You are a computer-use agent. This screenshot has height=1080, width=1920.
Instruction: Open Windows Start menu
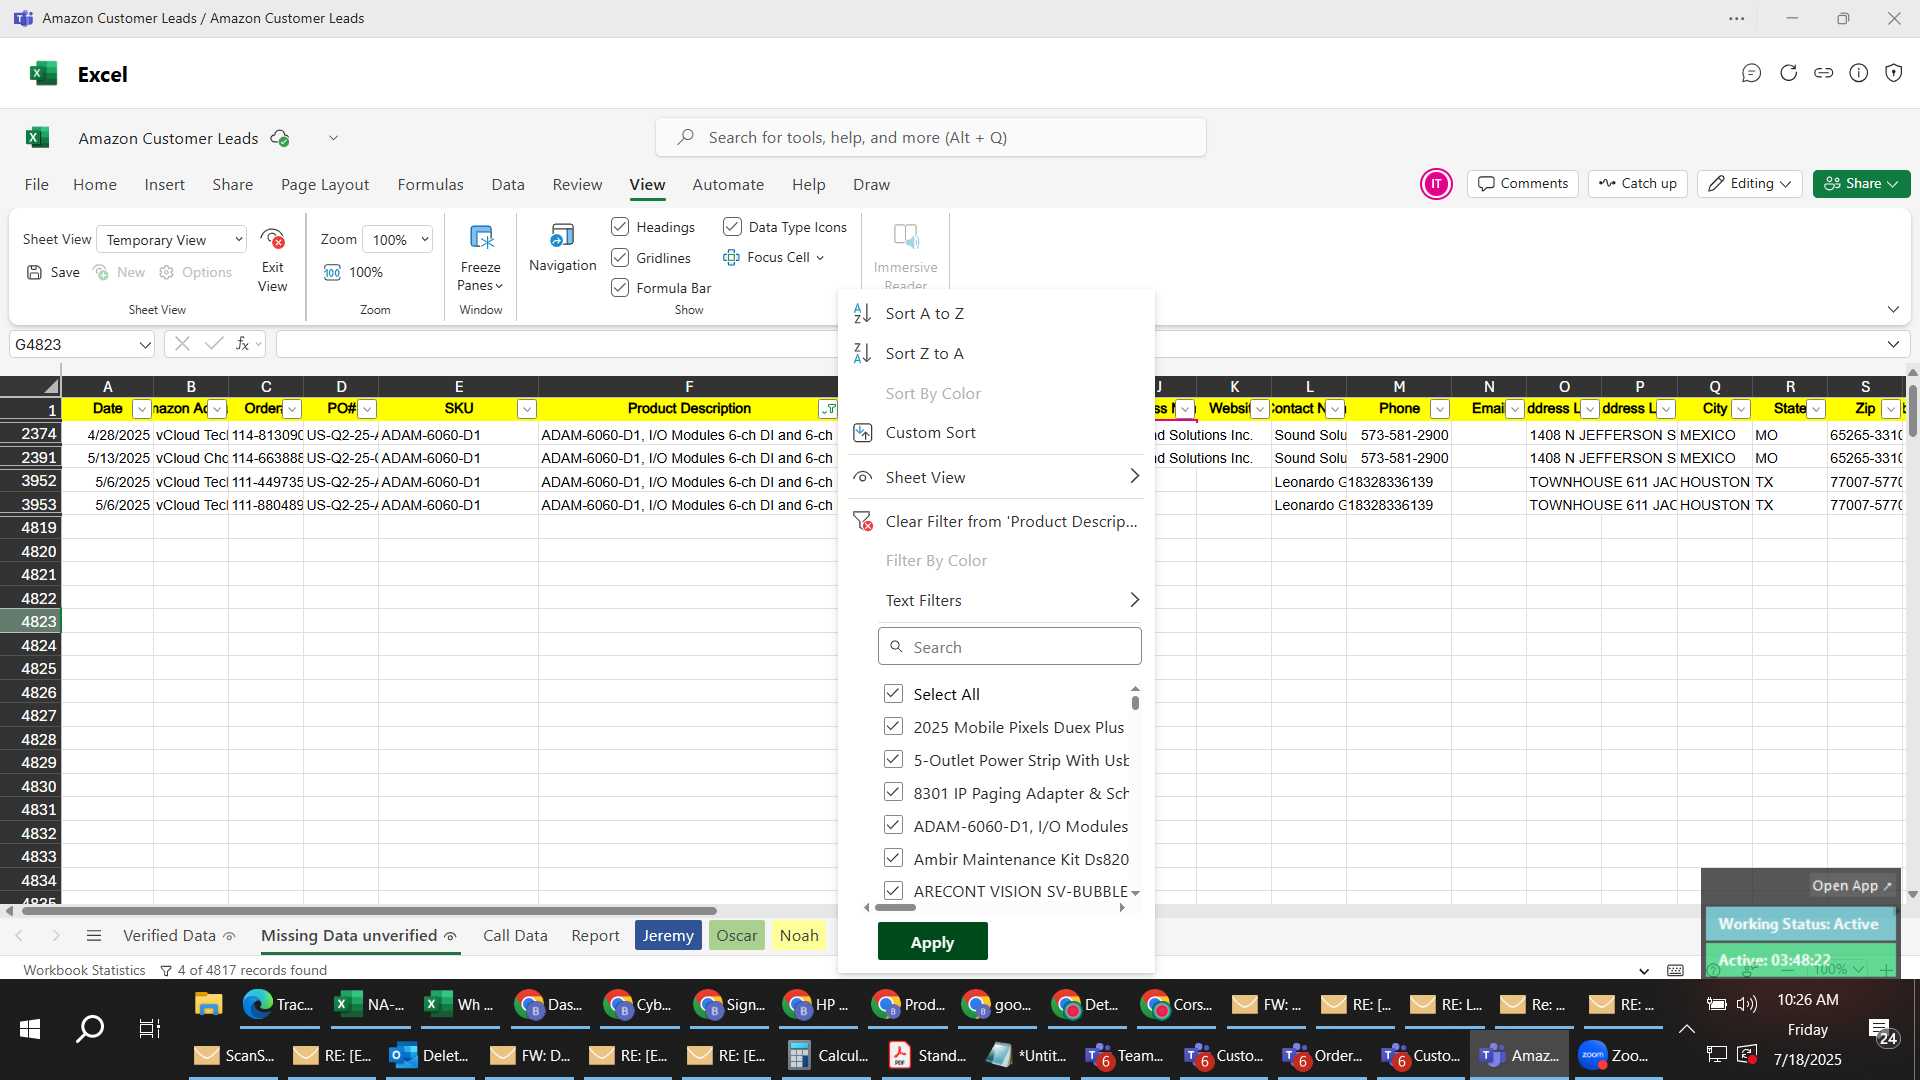[30, 1028]
